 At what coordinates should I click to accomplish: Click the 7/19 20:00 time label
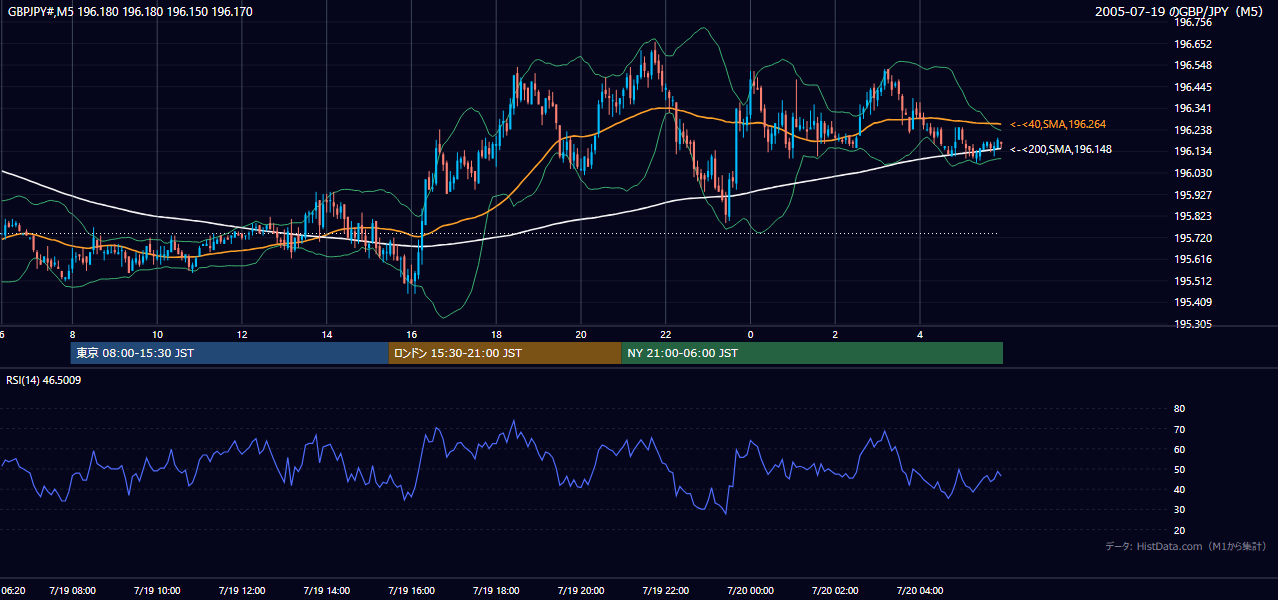[x=581, y=591]
